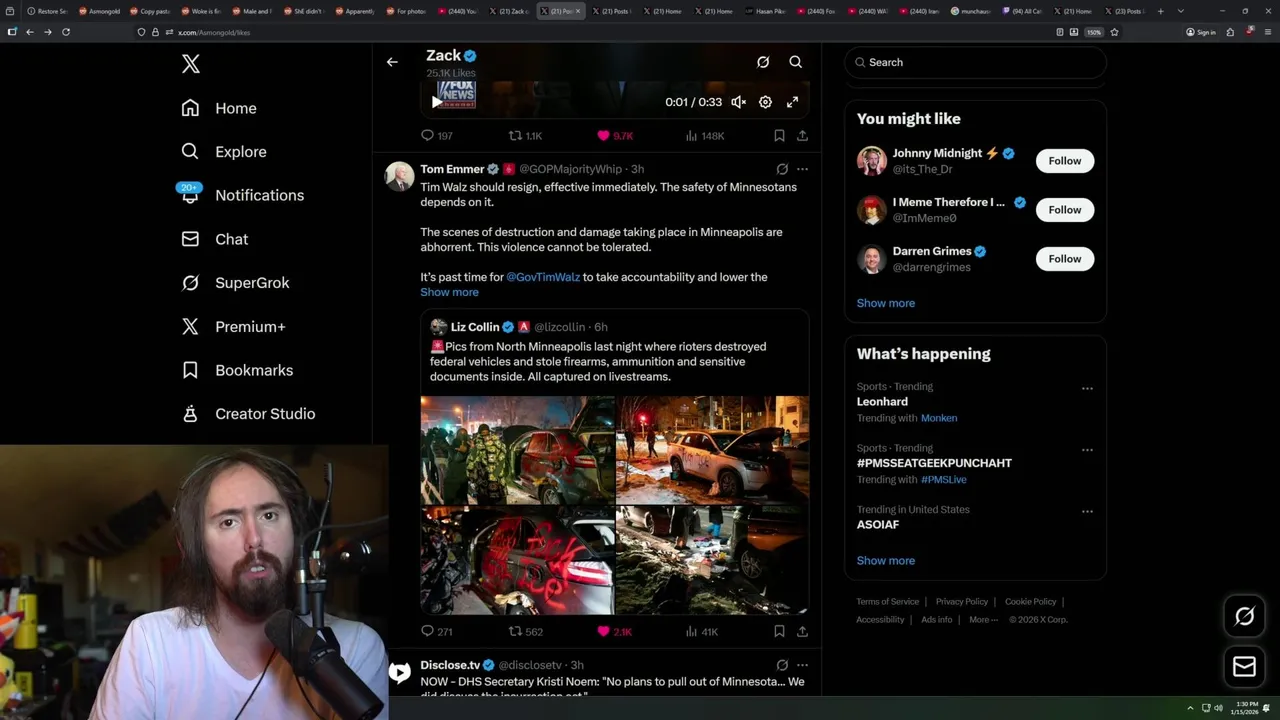
Task: Click the search icon in the profile header
Action: [x=796, y=62]
